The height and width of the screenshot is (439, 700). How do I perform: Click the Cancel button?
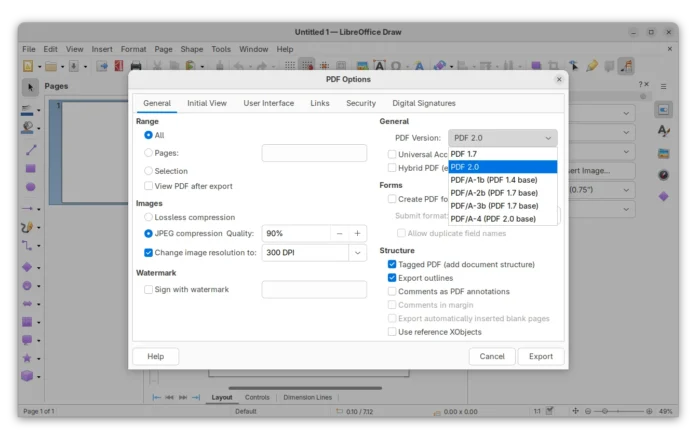492,356
